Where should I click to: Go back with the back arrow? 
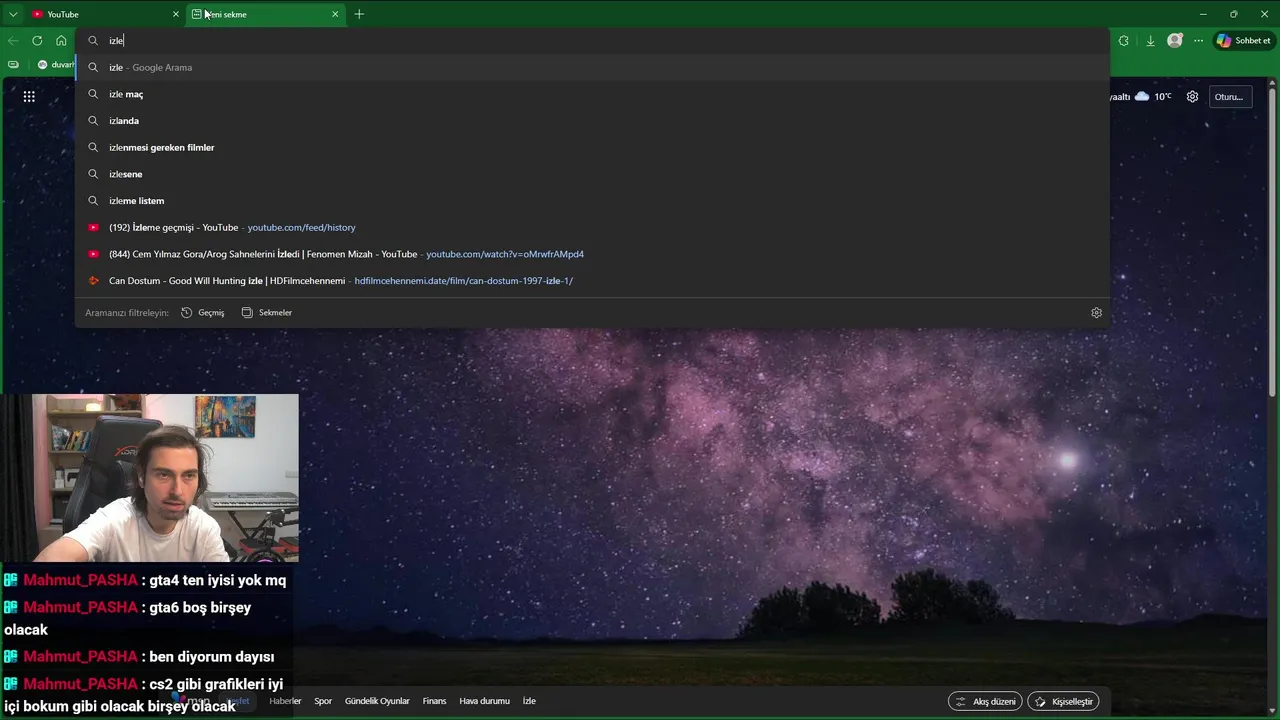click(x=13, y=41)
